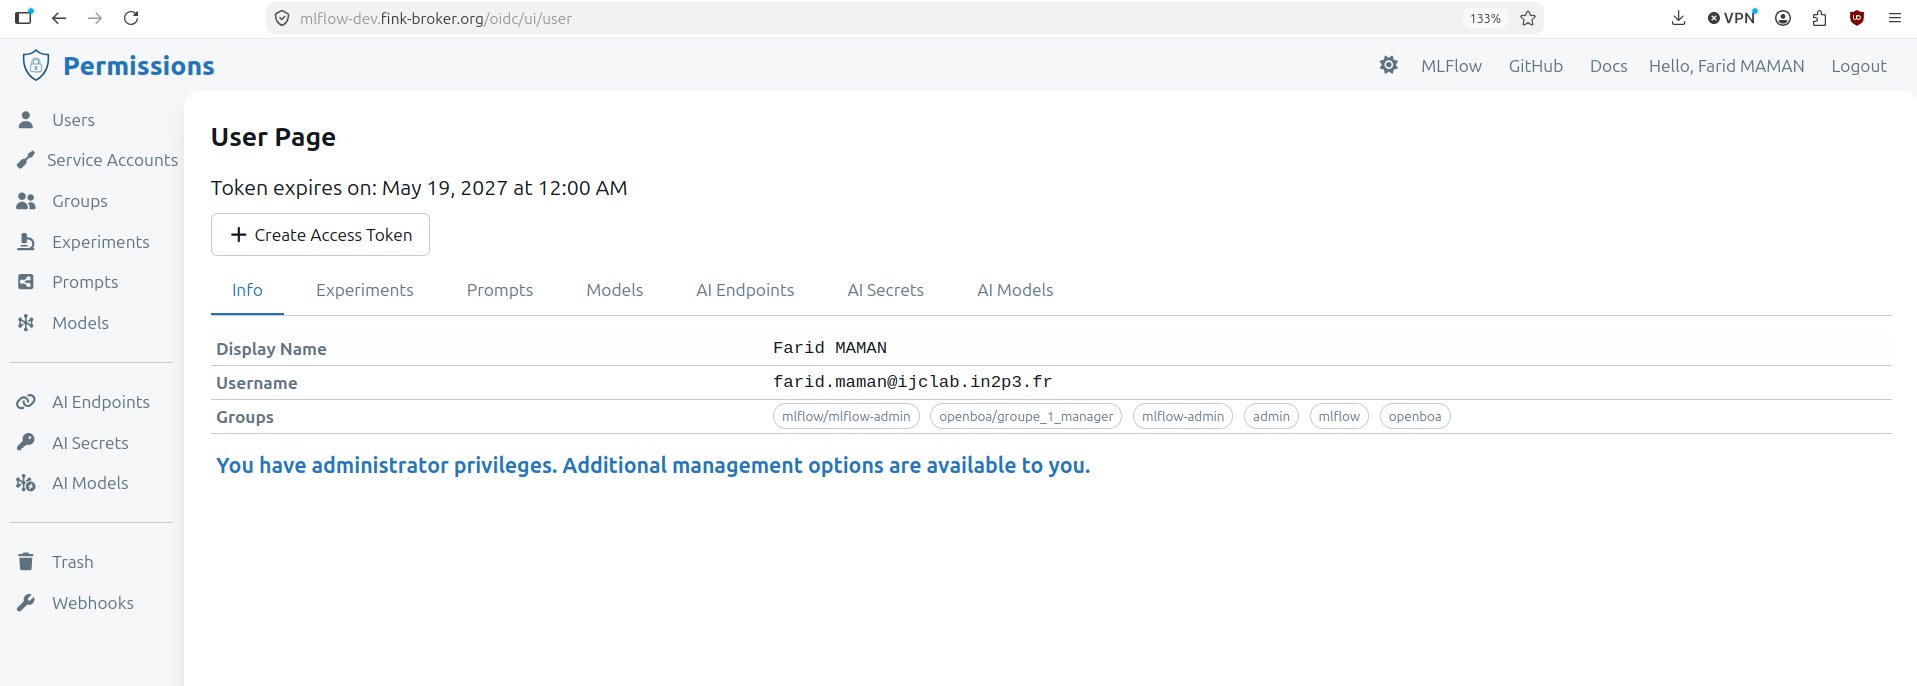Viewport: 1917px width, 686px height.
Task: Click the uBlock shield extension icon
Action: point(1857,18)
